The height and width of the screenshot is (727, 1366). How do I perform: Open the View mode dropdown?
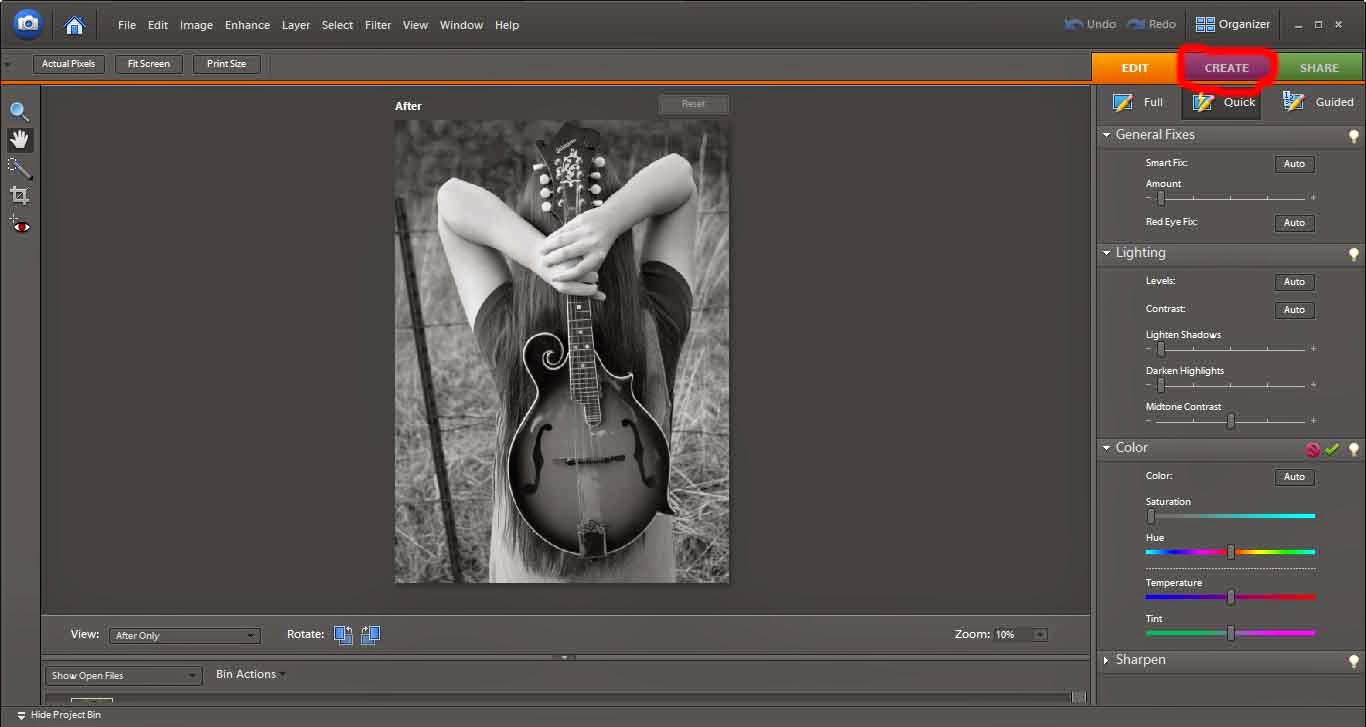tap(185, 635)
